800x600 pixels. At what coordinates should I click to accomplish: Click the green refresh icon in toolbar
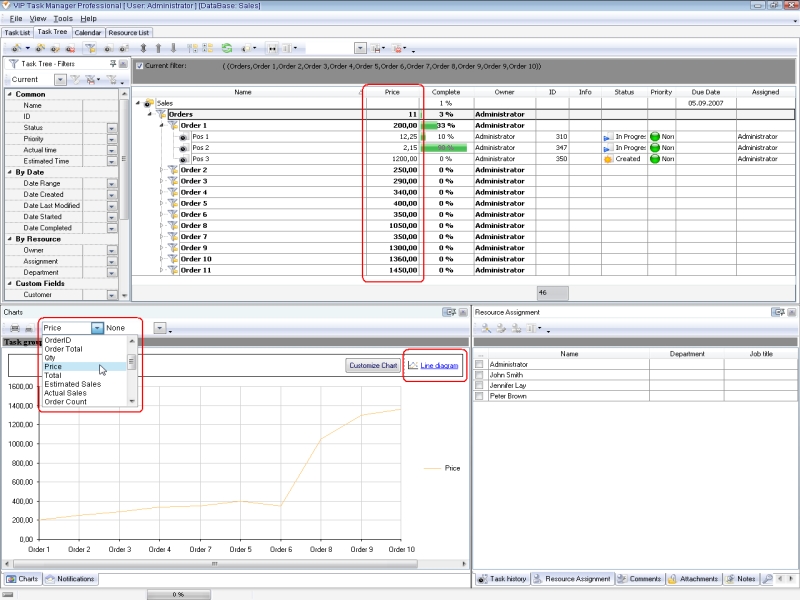[227, 48]
